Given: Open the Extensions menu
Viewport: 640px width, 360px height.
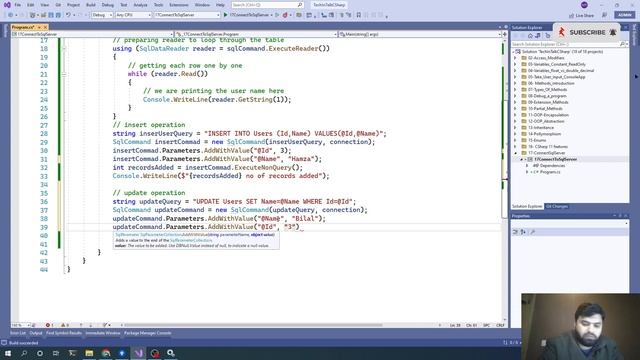Looking at the screenshot, I should click(179, 5).
